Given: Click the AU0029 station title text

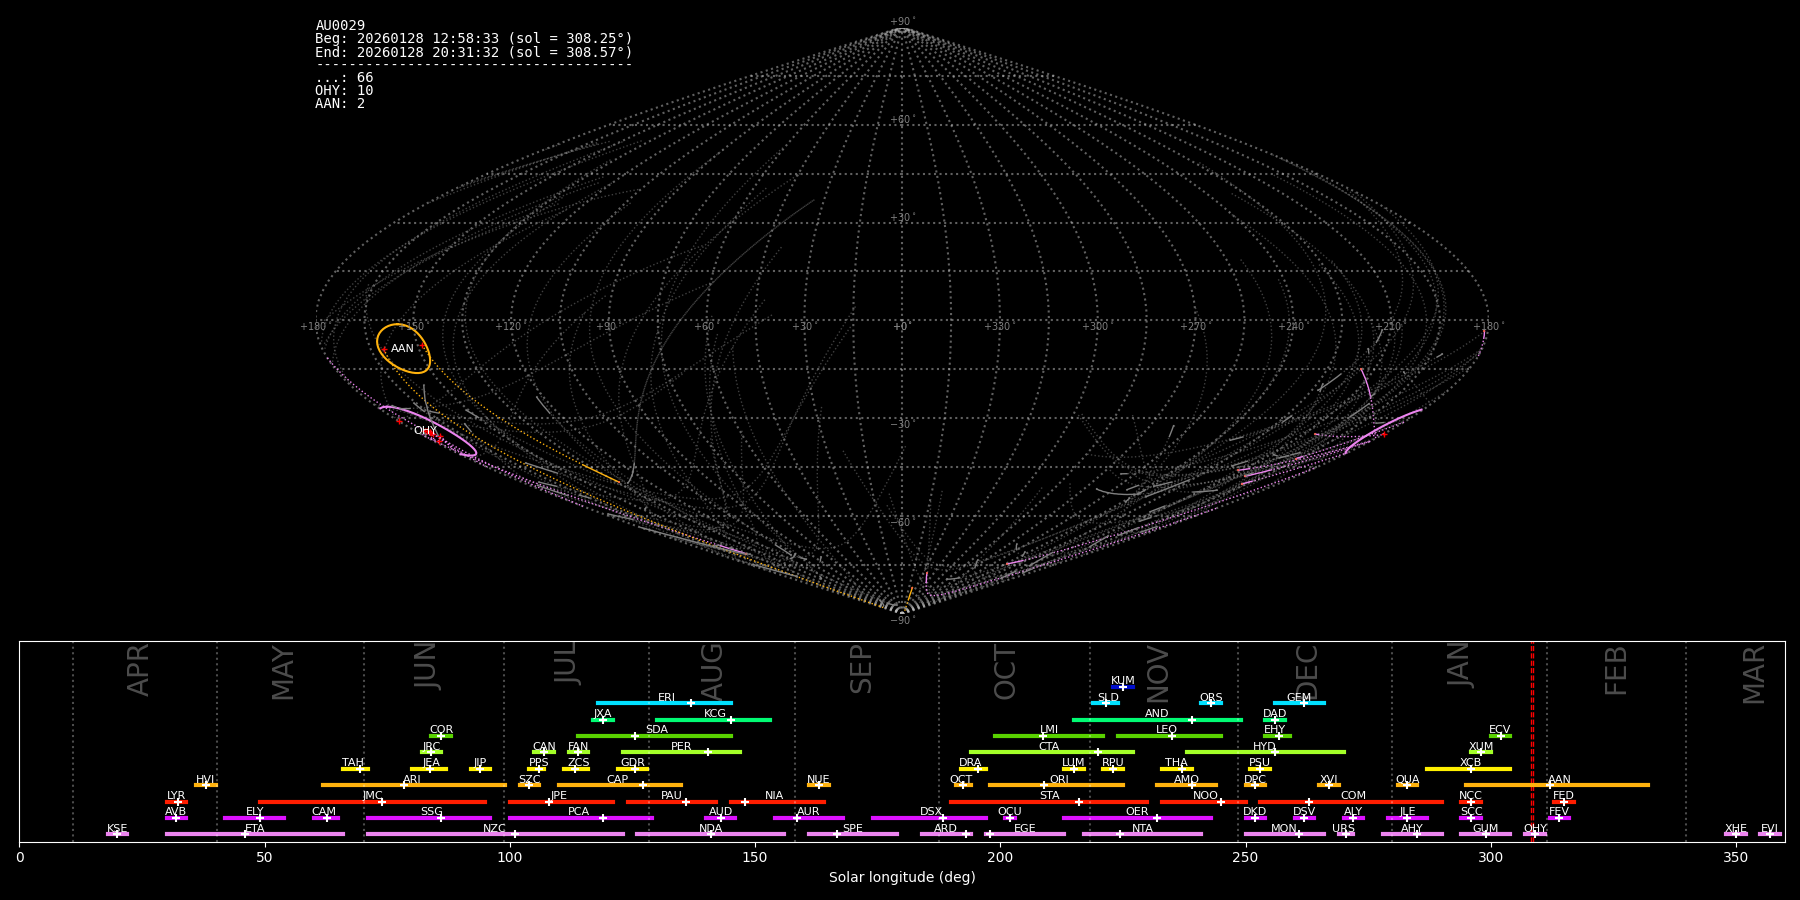Looking at the screenshot, I should pyautogui.click(x=340, y=26).
